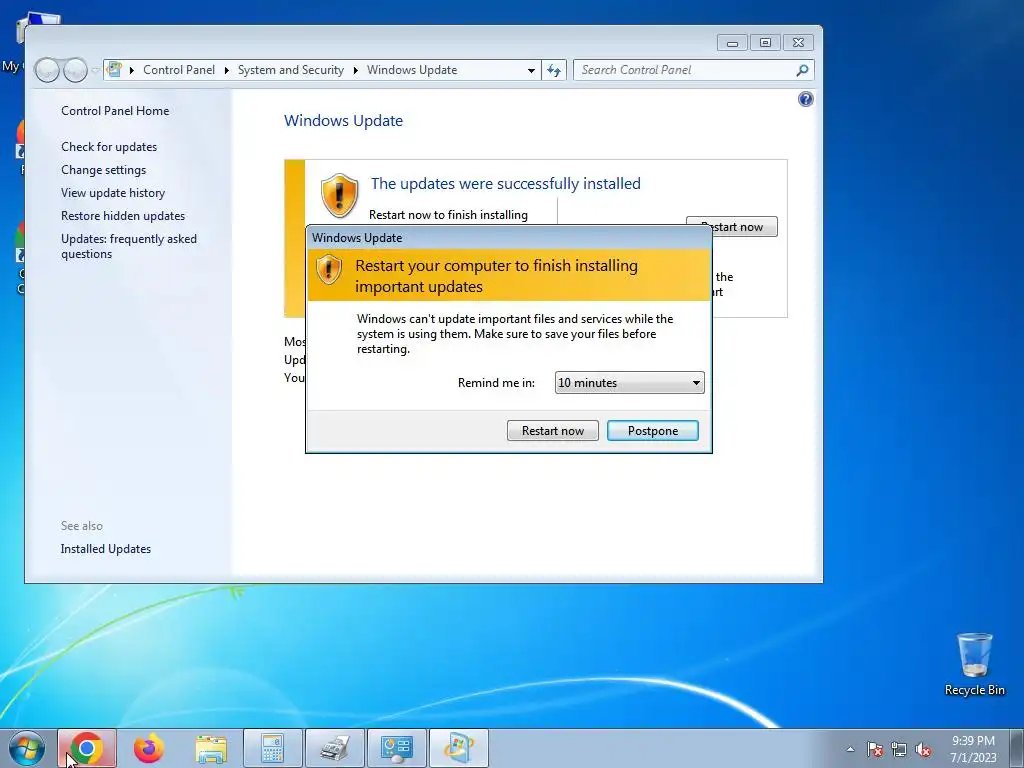1024x768 pixels.
Task: Launch Google Chrome from the taskbar
Action: tap(87, 748)
